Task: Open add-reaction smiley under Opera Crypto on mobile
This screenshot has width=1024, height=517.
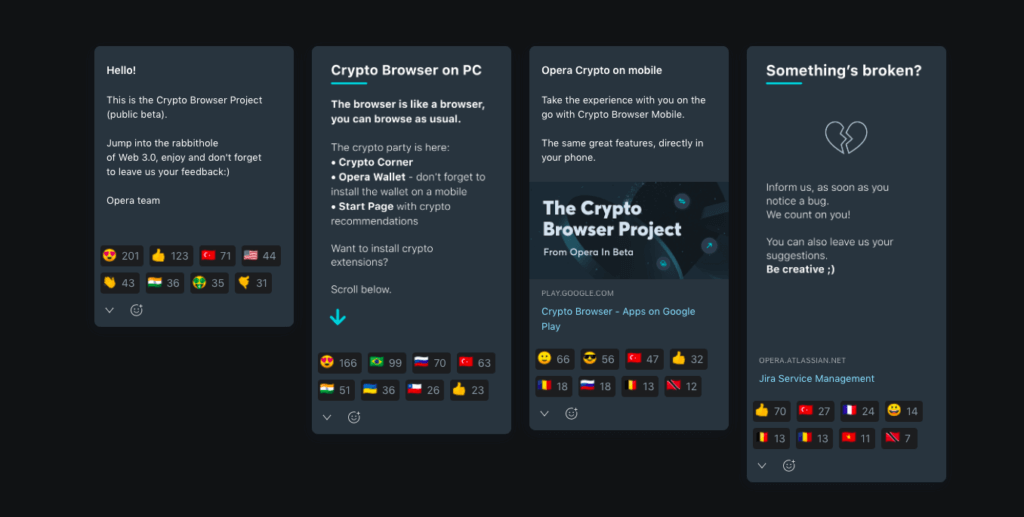Action: coord(571,413)
